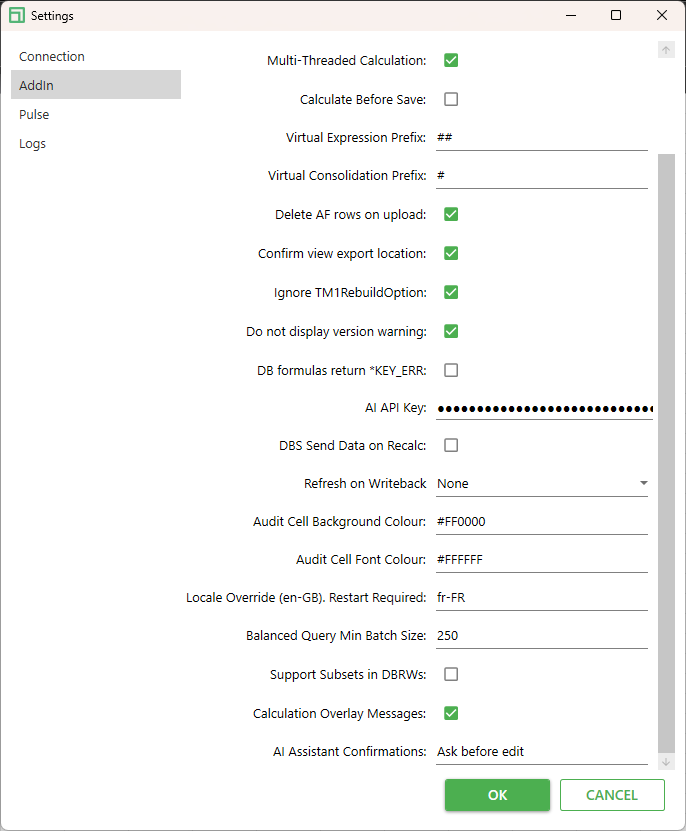Click the Virtual Expression Prefix field
The height and width of the screenshot is (831, 686).
coord(542,138)
